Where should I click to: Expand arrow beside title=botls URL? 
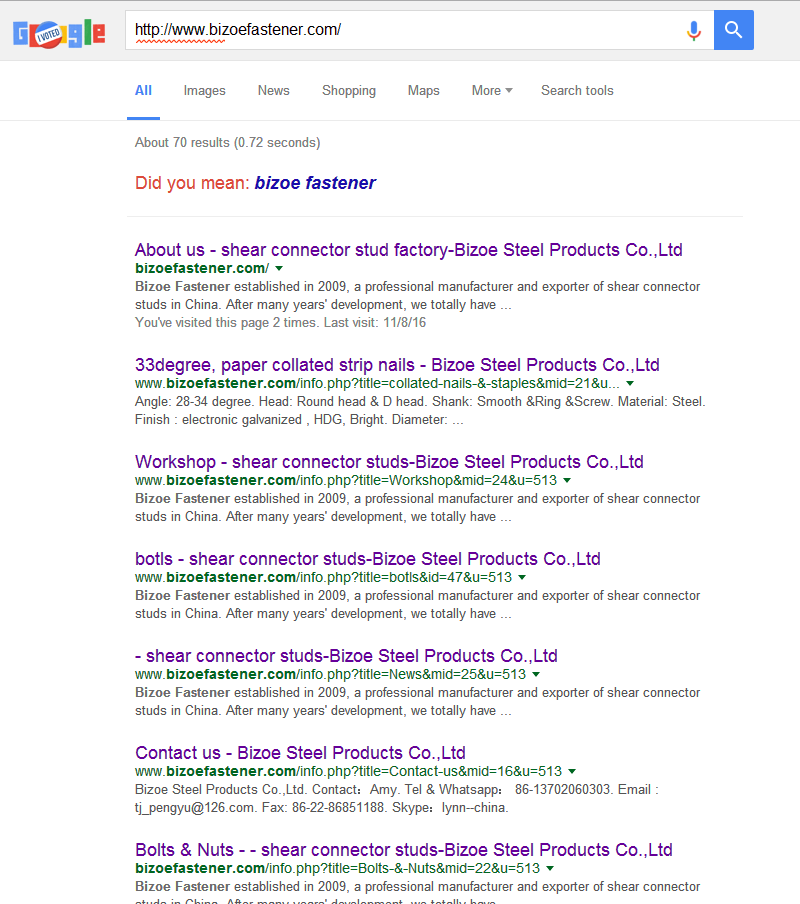click(x=522, y=577)
